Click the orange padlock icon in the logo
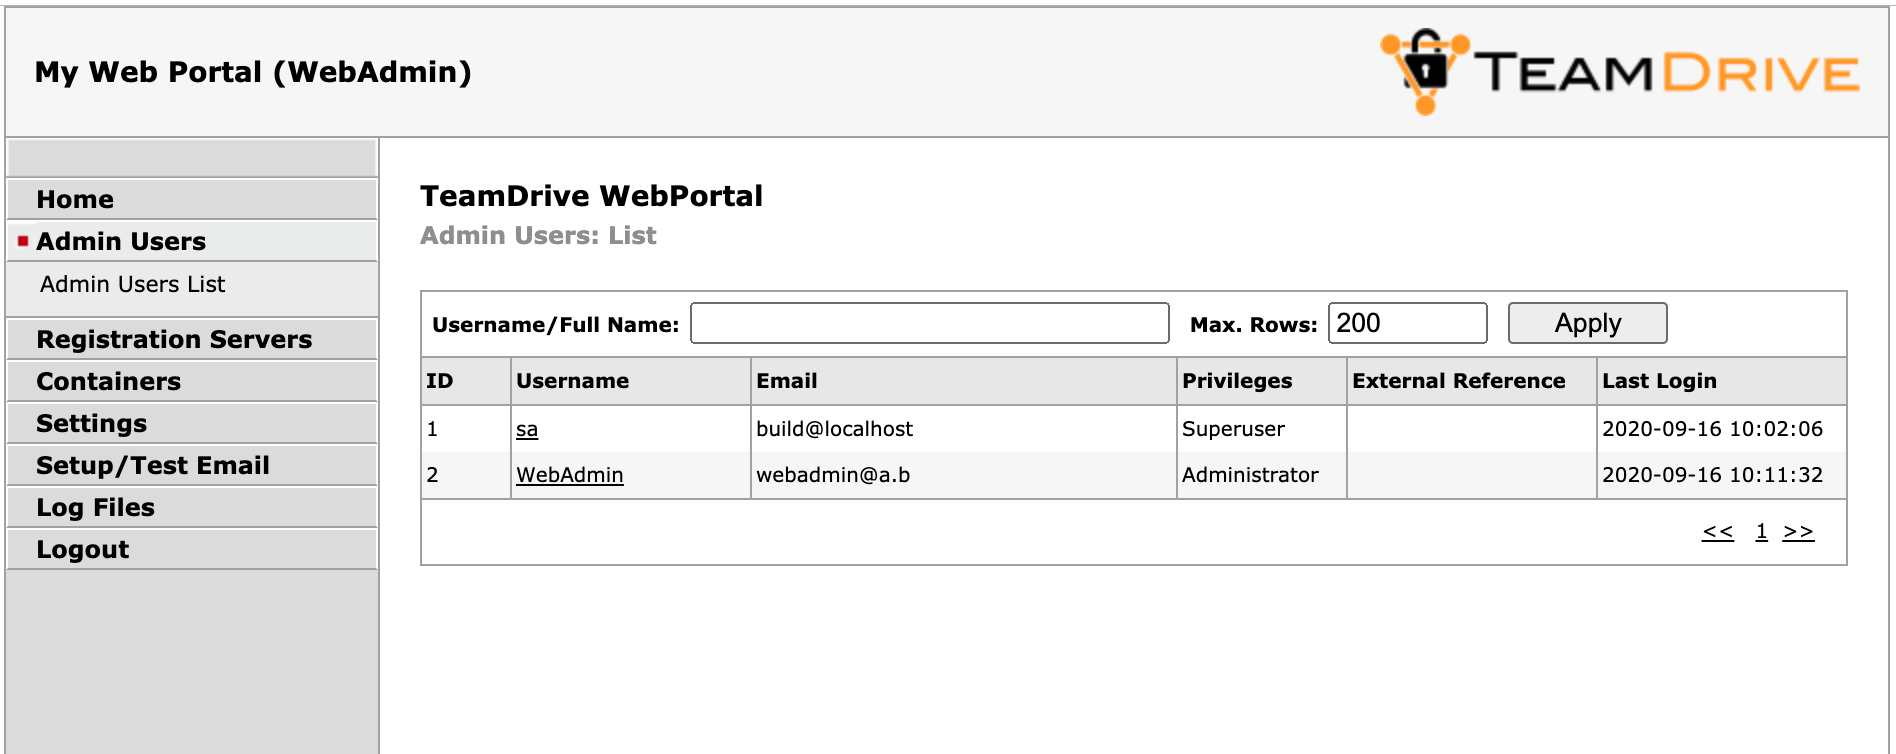This screenshot has height=754, width=1896. 1424,65
